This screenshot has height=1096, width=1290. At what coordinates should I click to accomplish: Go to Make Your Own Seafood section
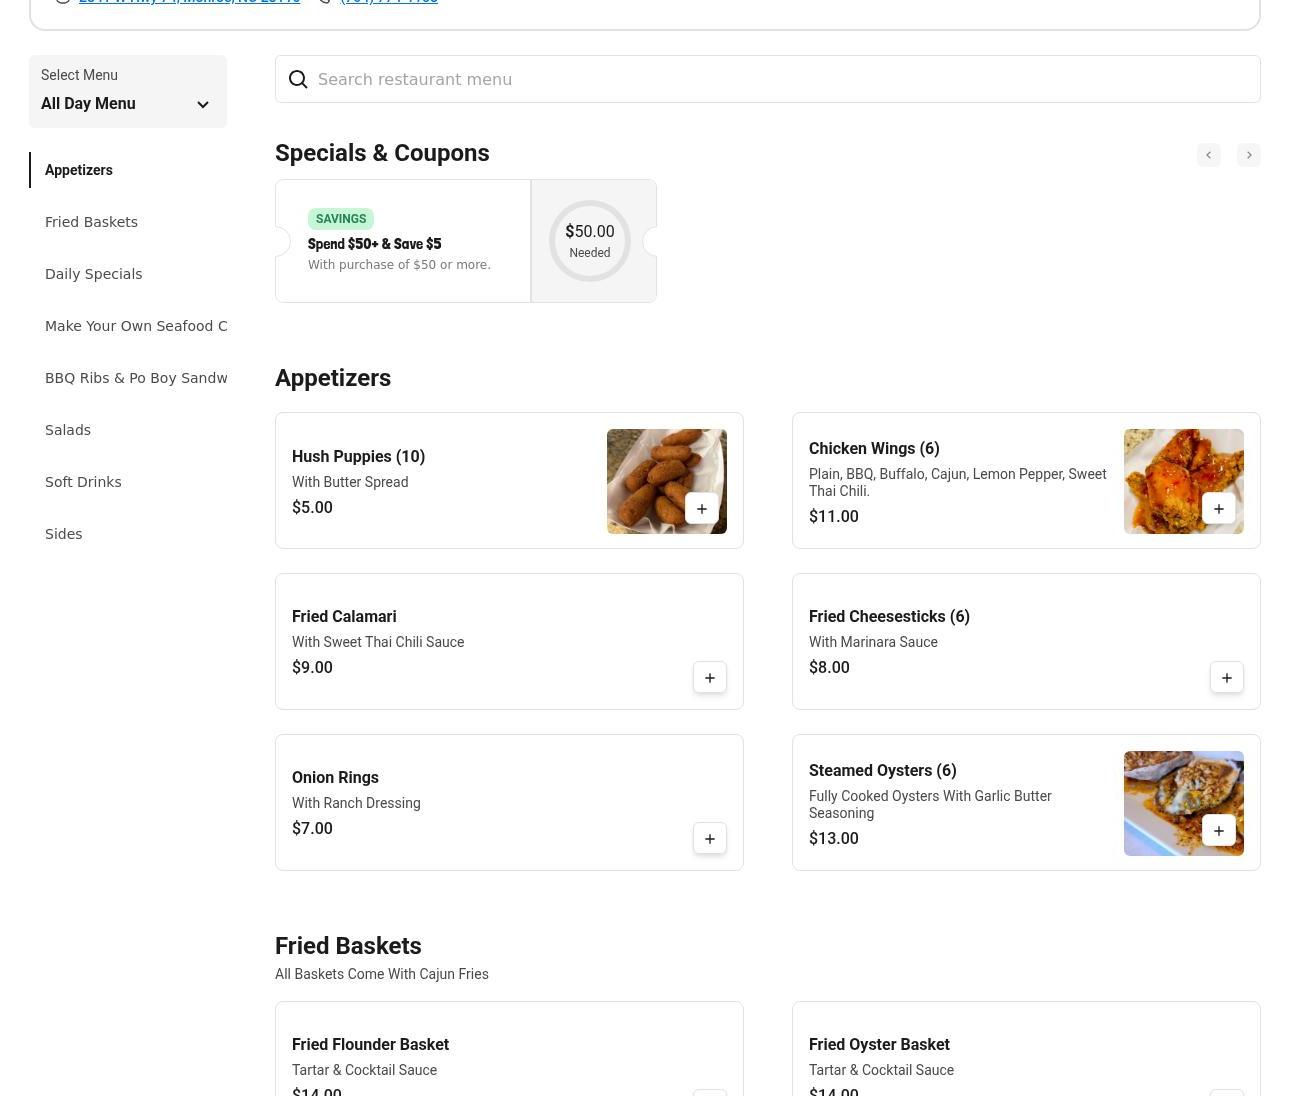point(136,326)
